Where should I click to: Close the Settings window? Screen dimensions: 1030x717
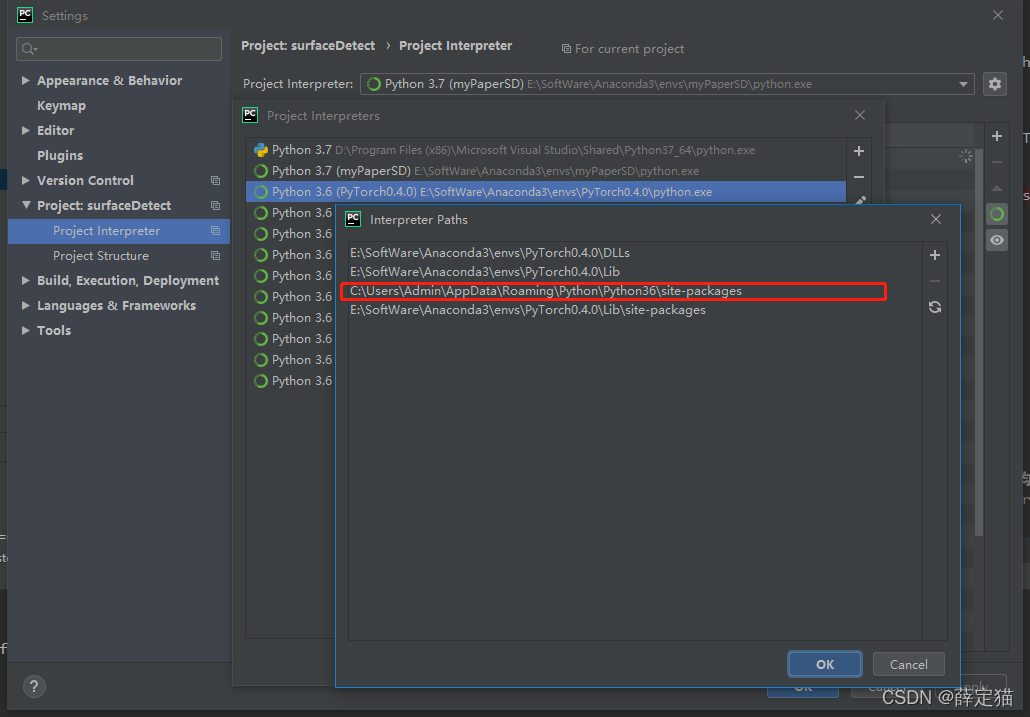click(x=998, y=15)
